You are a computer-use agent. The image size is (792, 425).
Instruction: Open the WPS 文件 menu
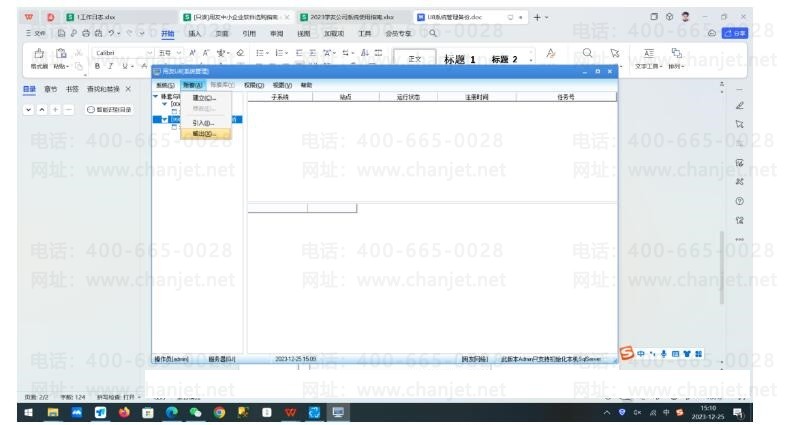(36, 33)
